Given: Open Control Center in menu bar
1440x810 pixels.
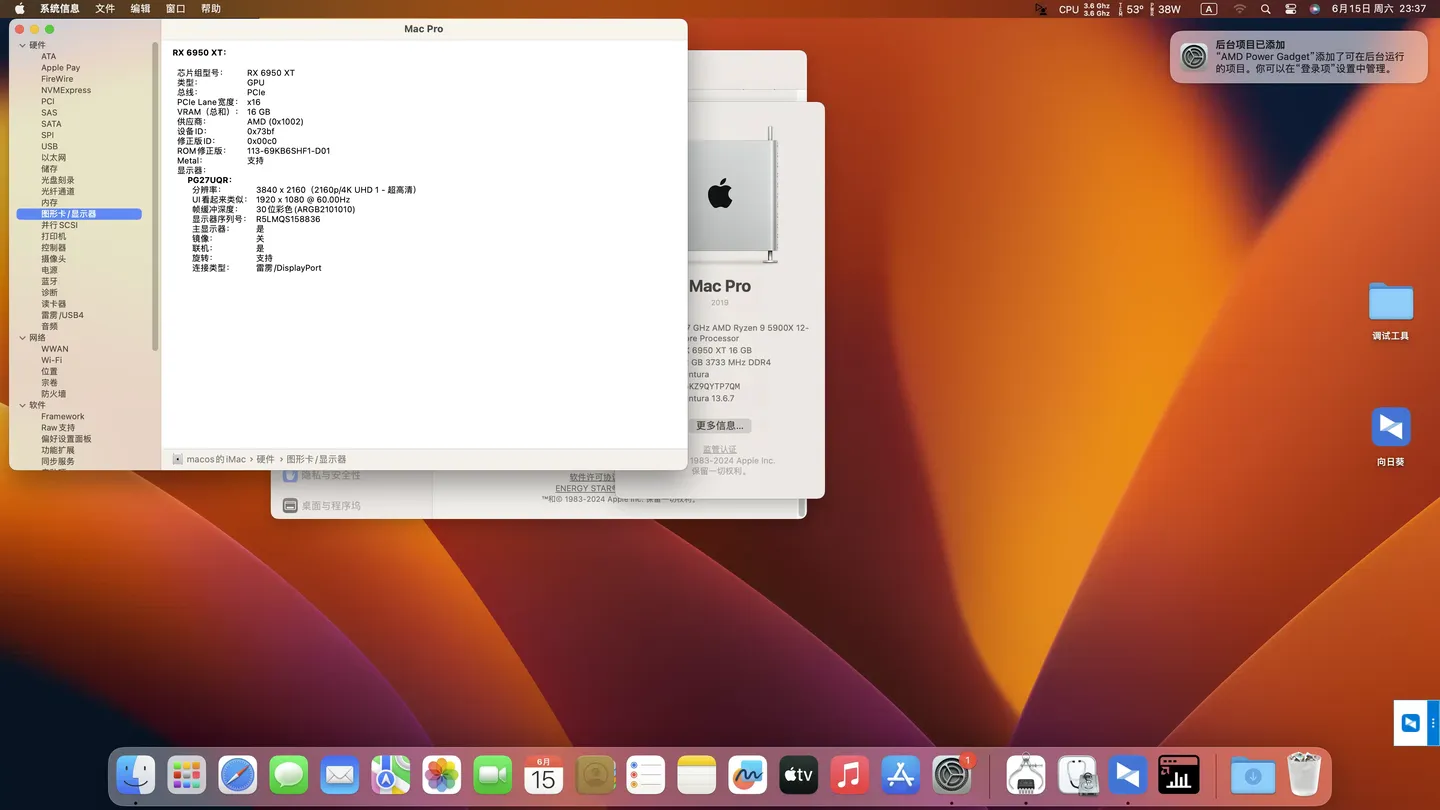Looking at the screenshot, I should click(x=1291, y=9).
